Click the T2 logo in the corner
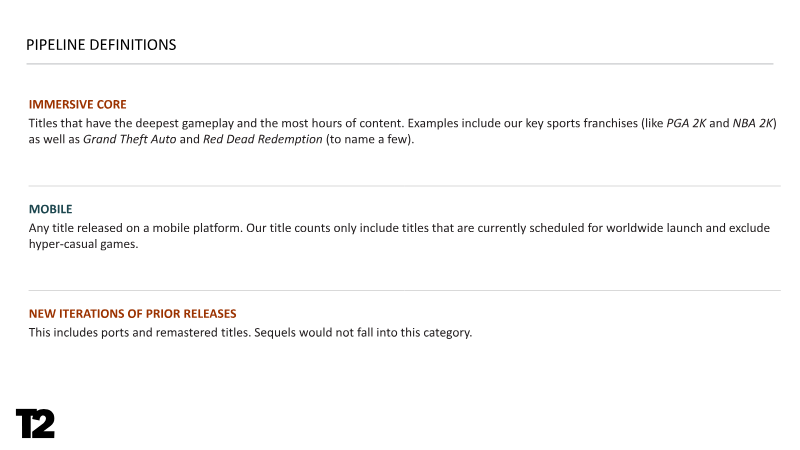The width and height of the screenshot is (800, 450). [x=35, y=423]
